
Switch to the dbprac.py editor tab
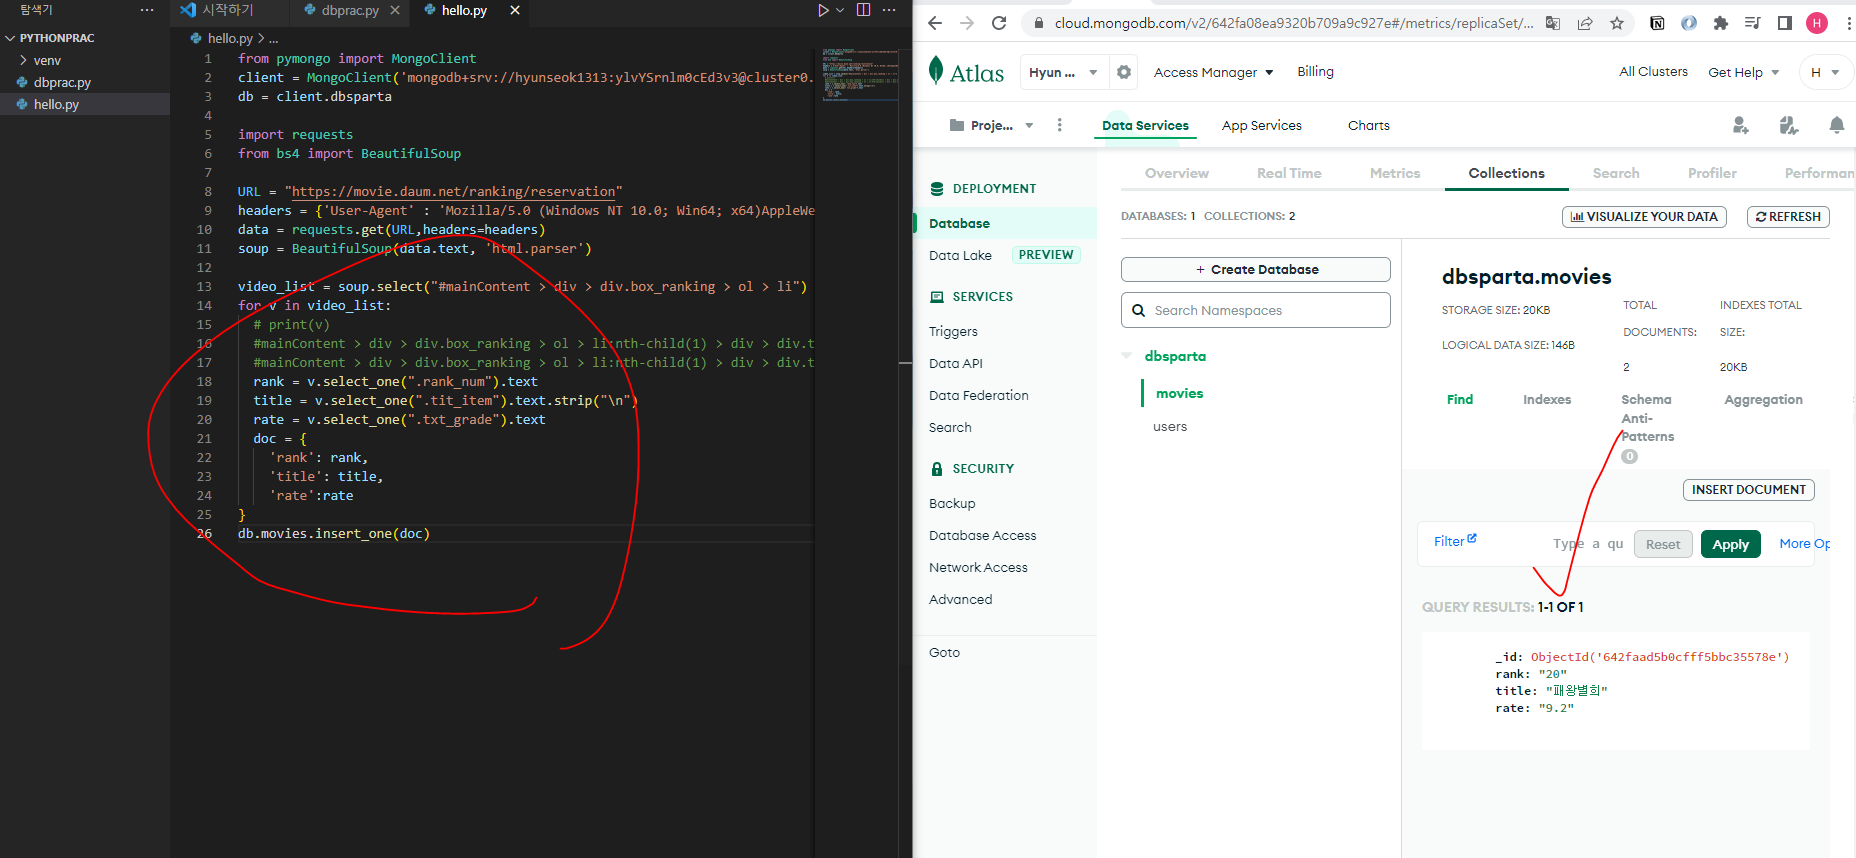350,10
